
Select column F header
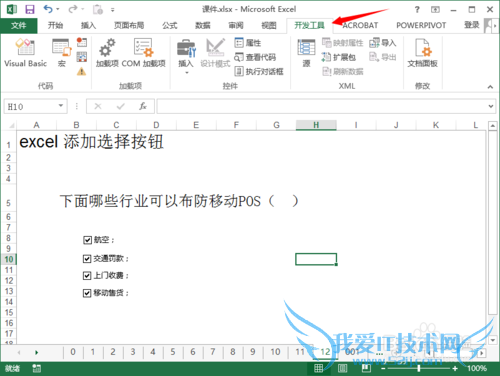236,125
